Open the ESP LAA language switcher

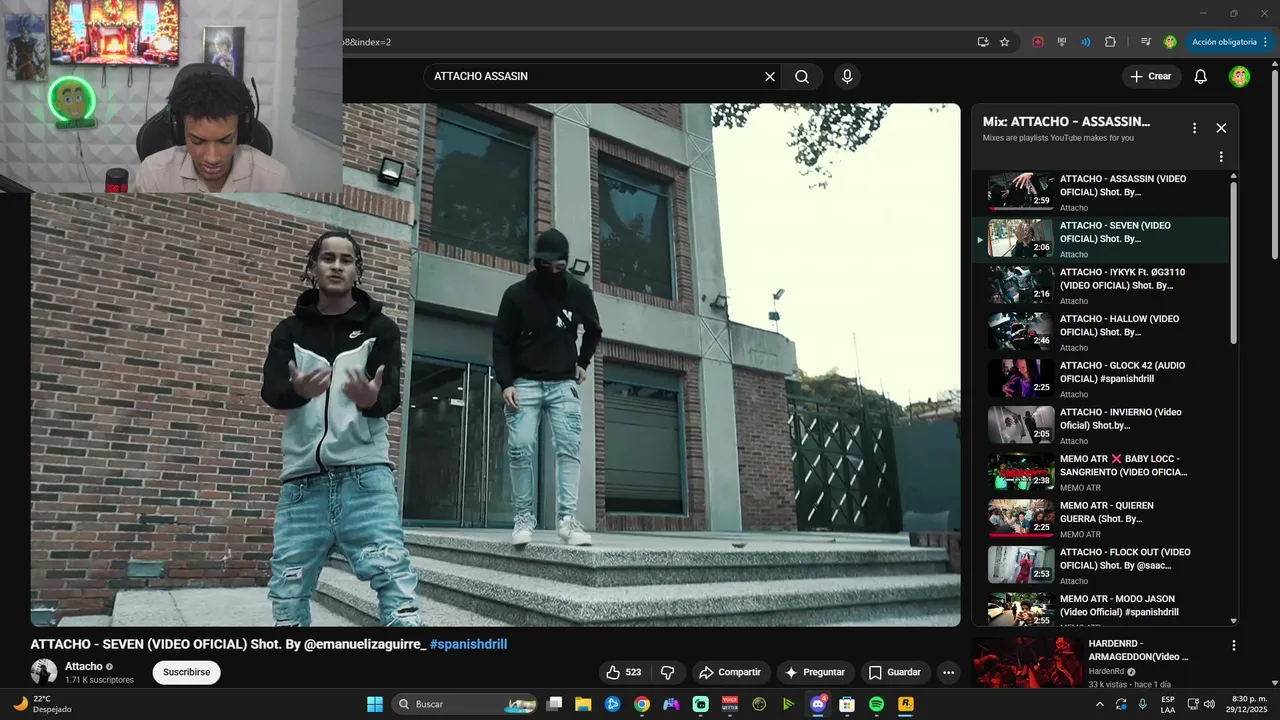1168,704
